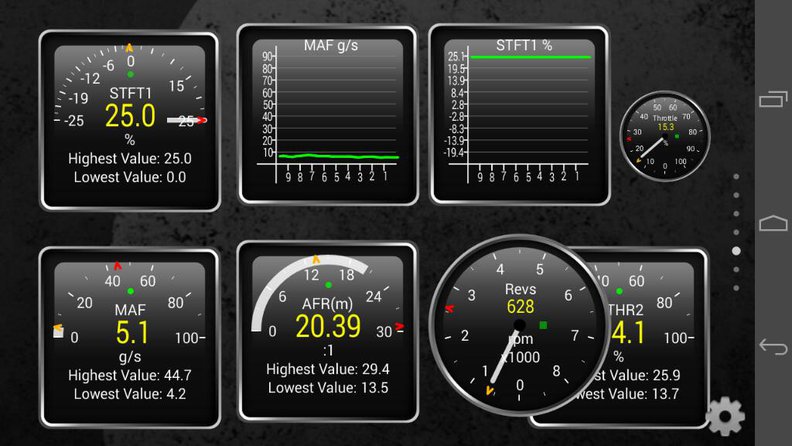The image size is (792, 446).
Task: Tap AFR(m) Highest Value 29.4 text
Action: click(x=327, y=369)
